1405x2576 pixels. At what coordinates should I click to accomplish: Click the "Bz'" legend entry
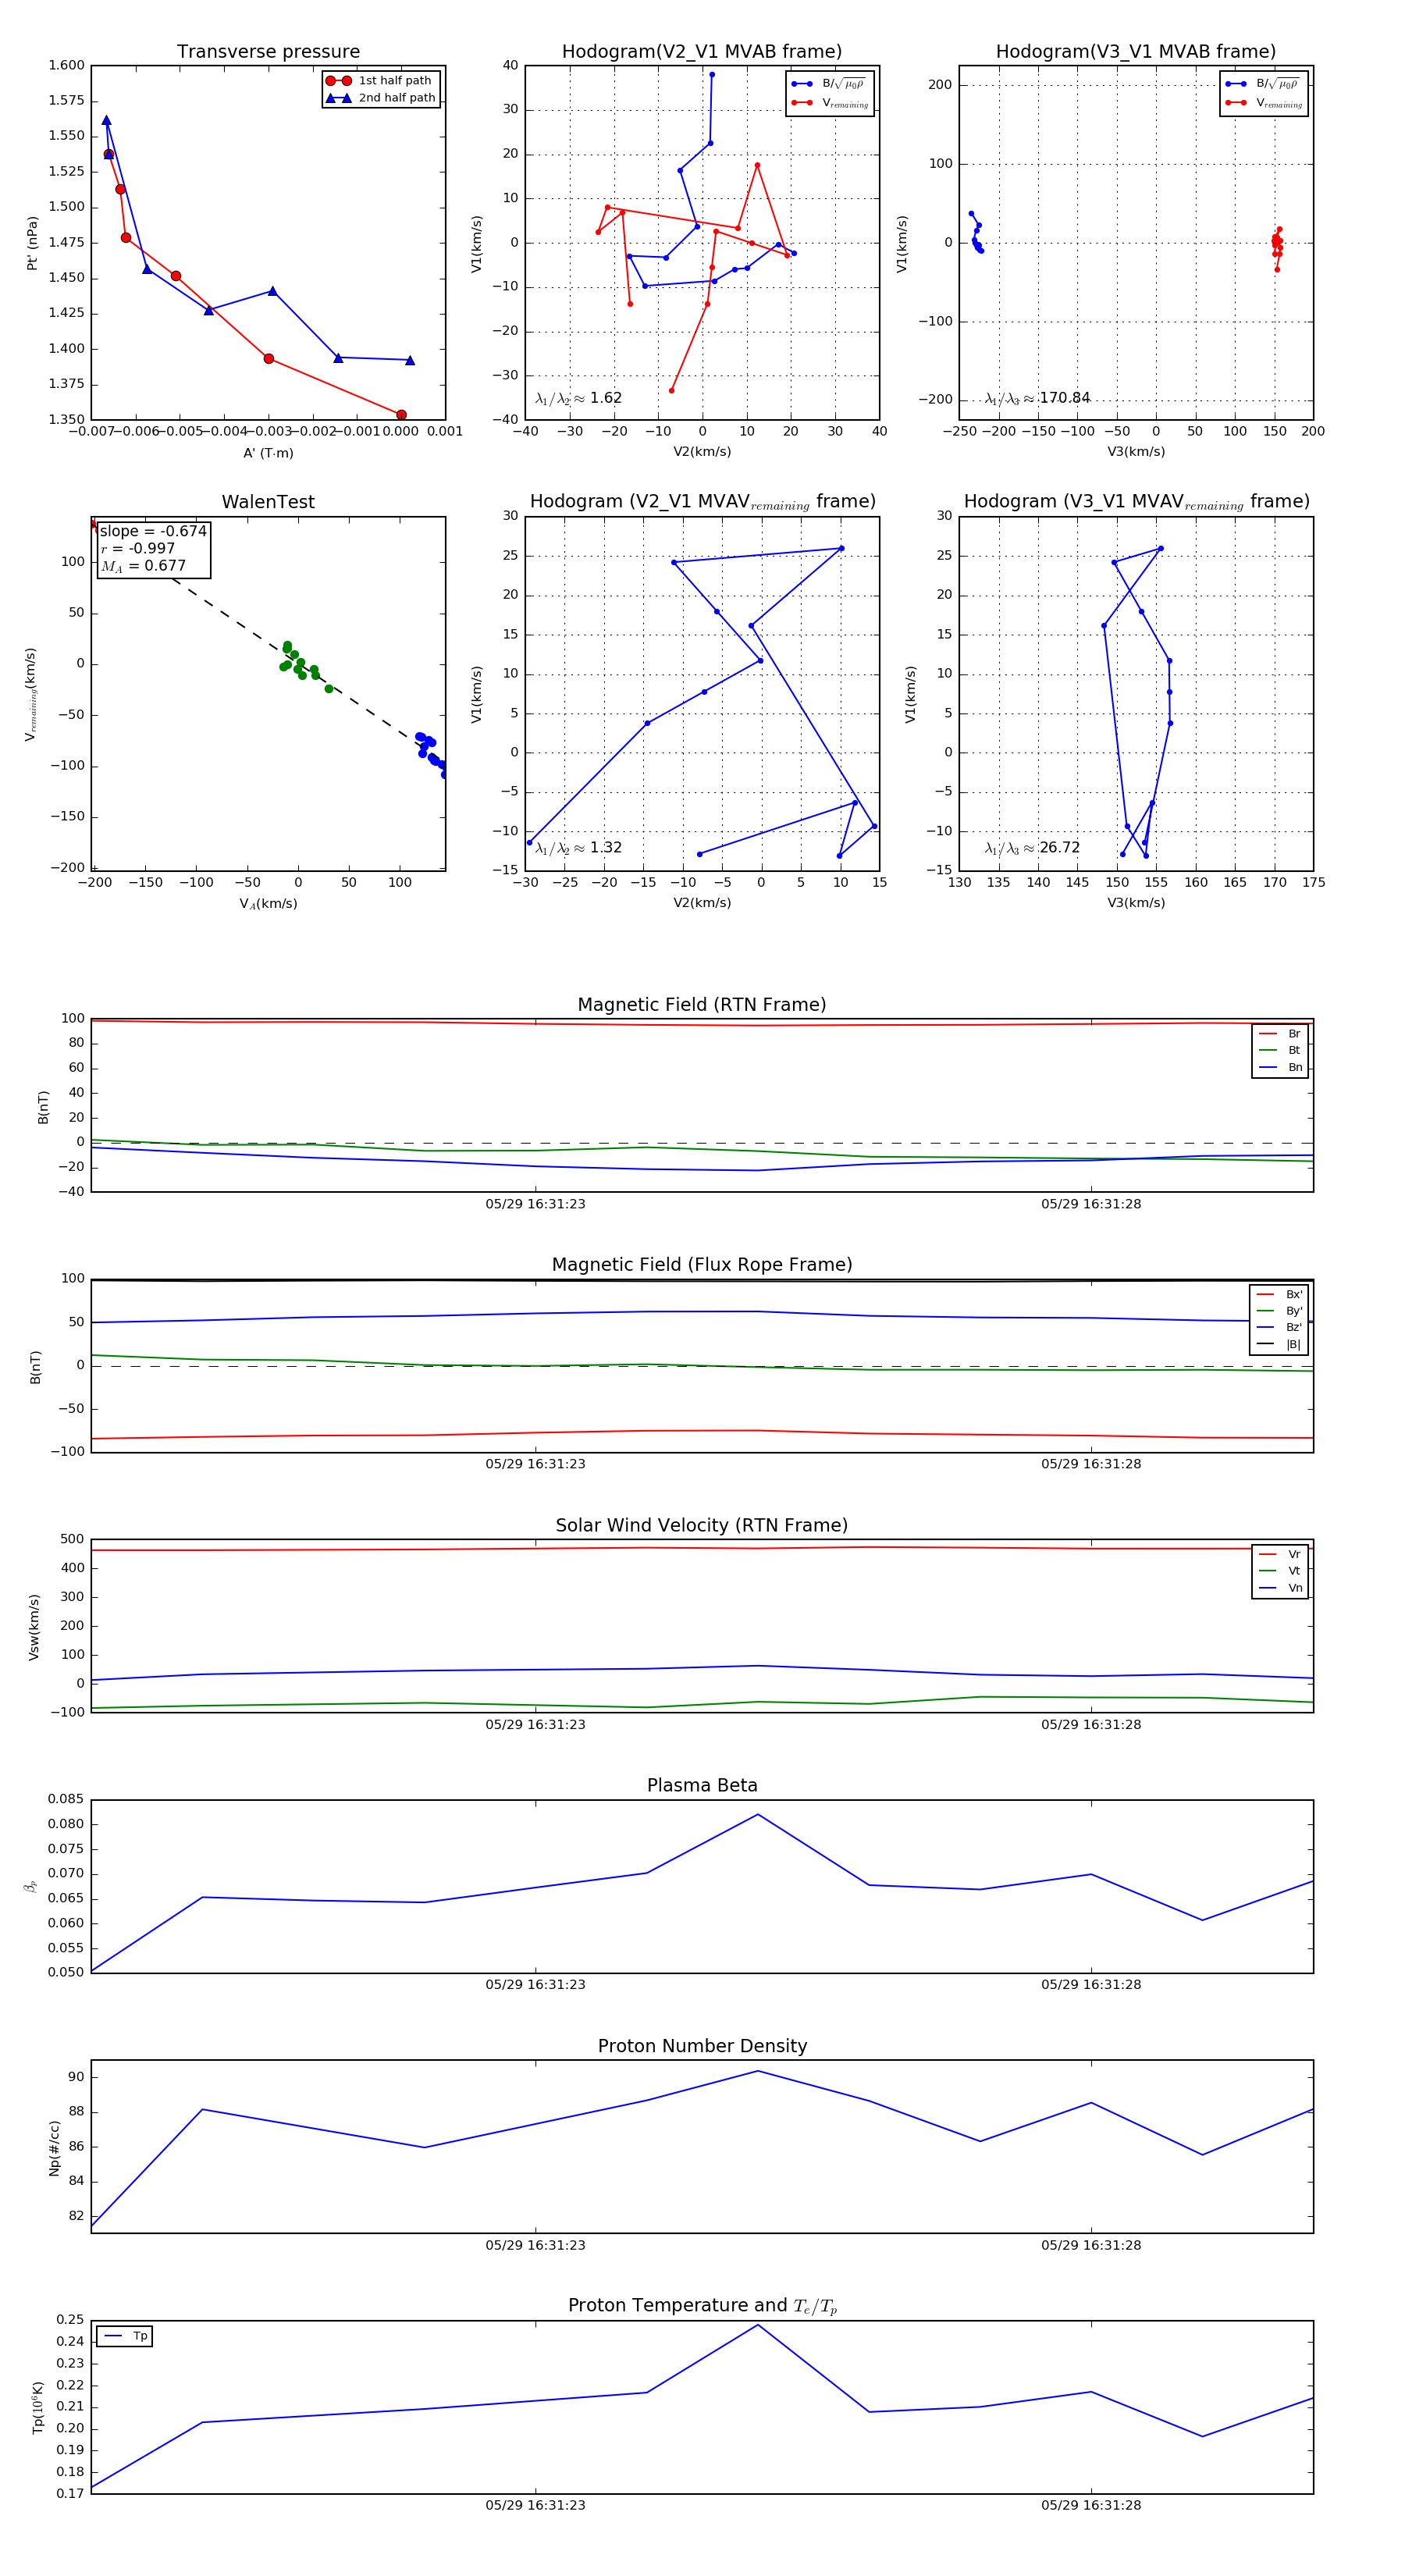pos(1279,1328)
